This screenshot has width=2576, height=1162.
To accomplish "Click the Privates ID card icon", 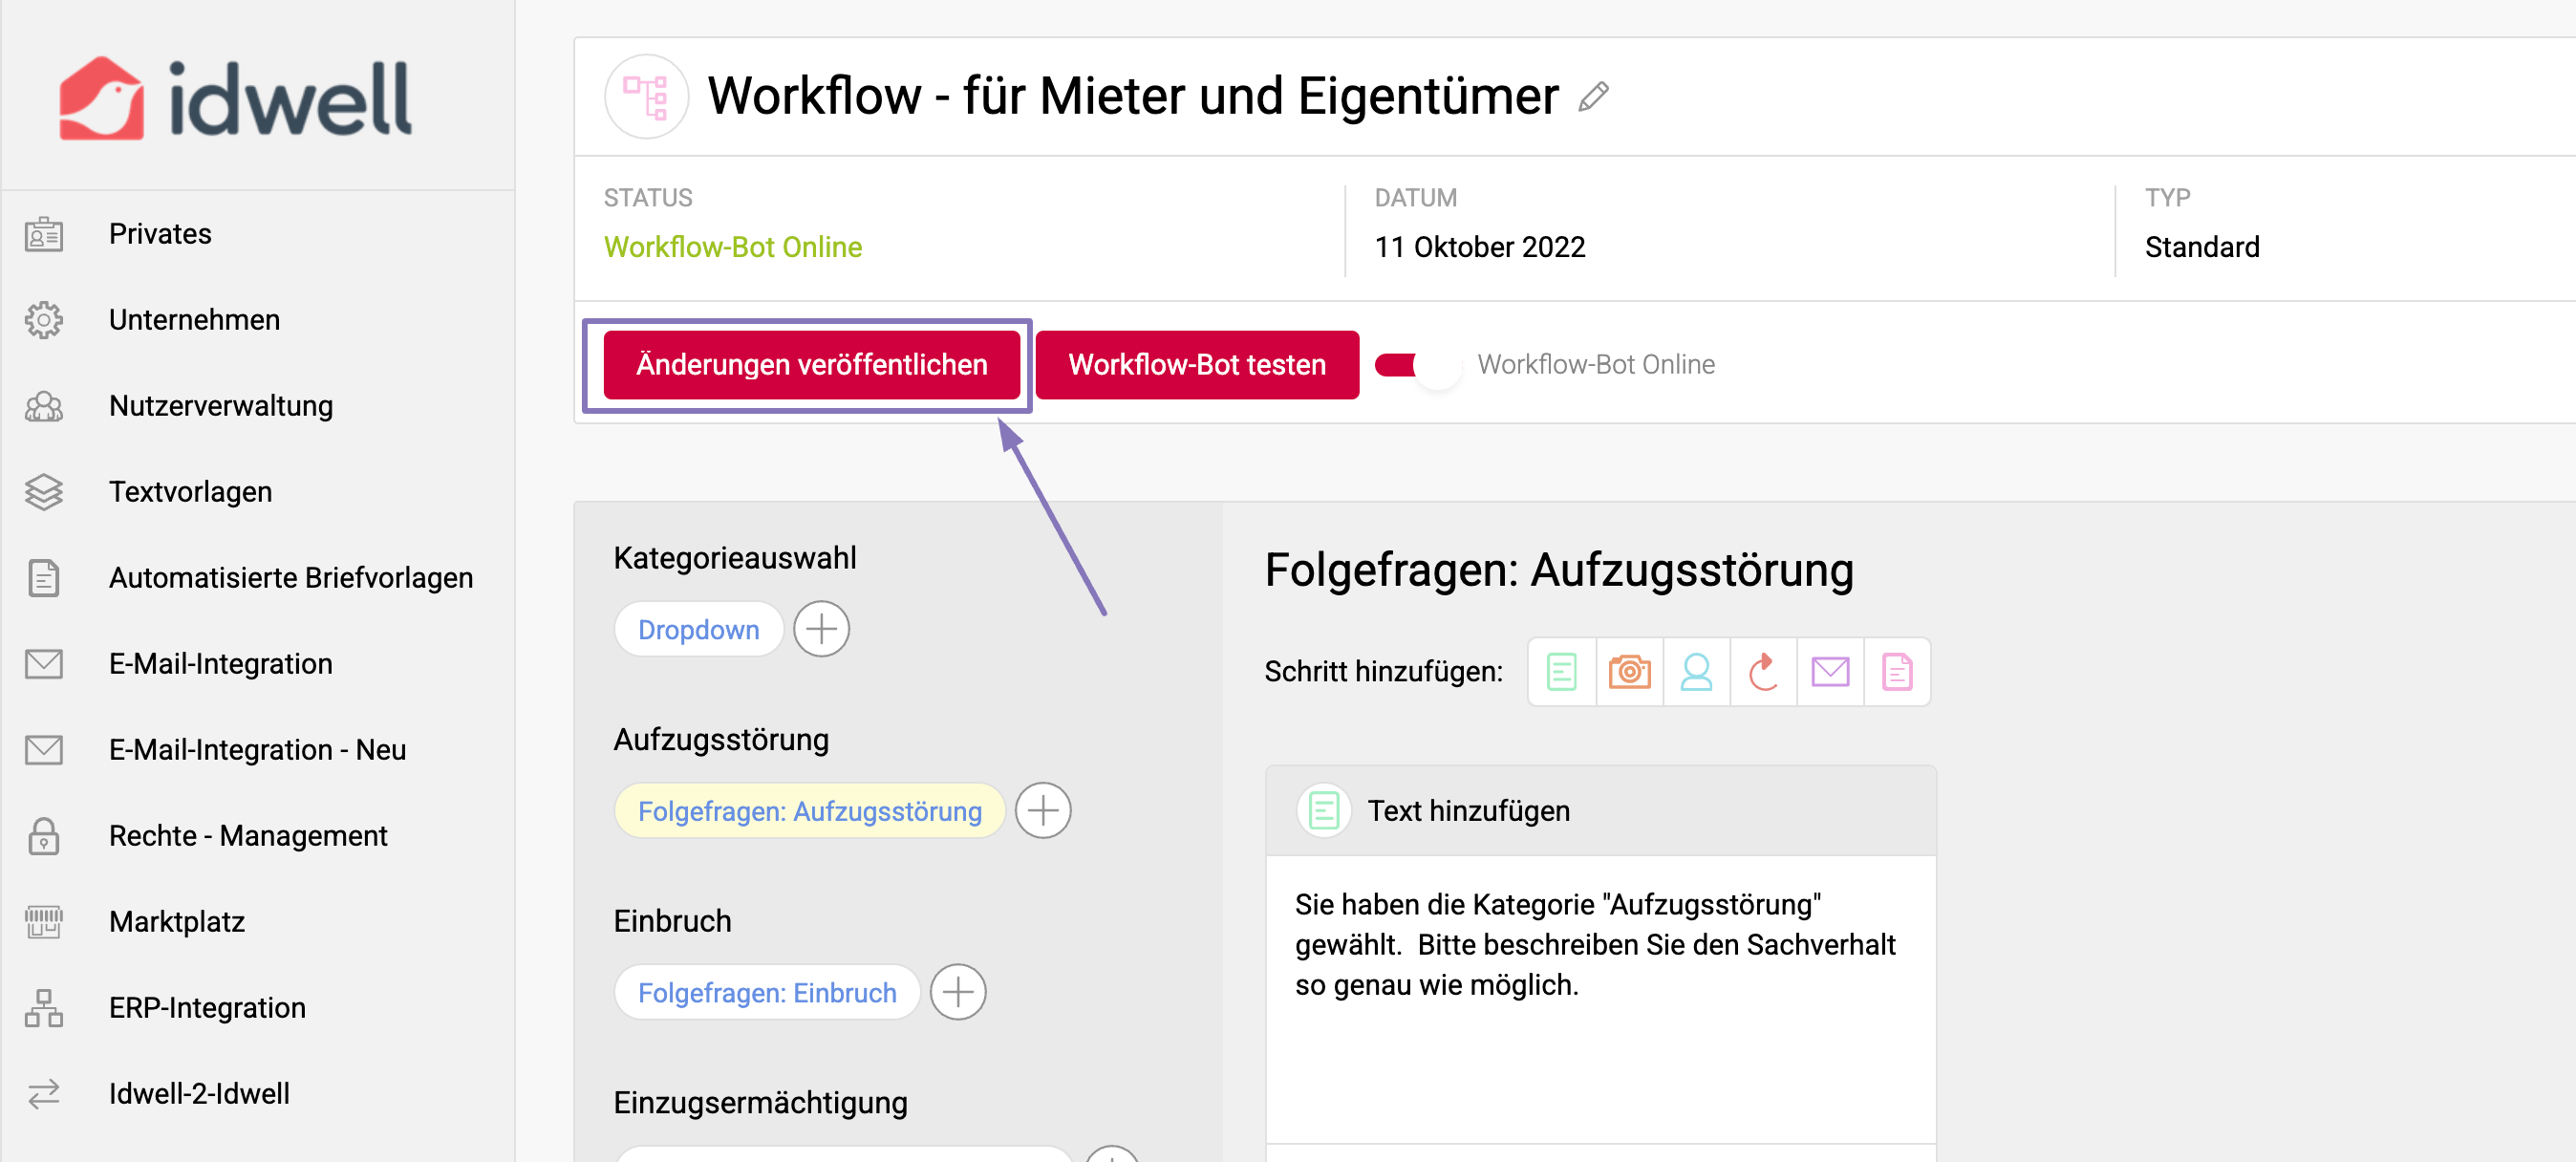I will click(x=44, y=234).
